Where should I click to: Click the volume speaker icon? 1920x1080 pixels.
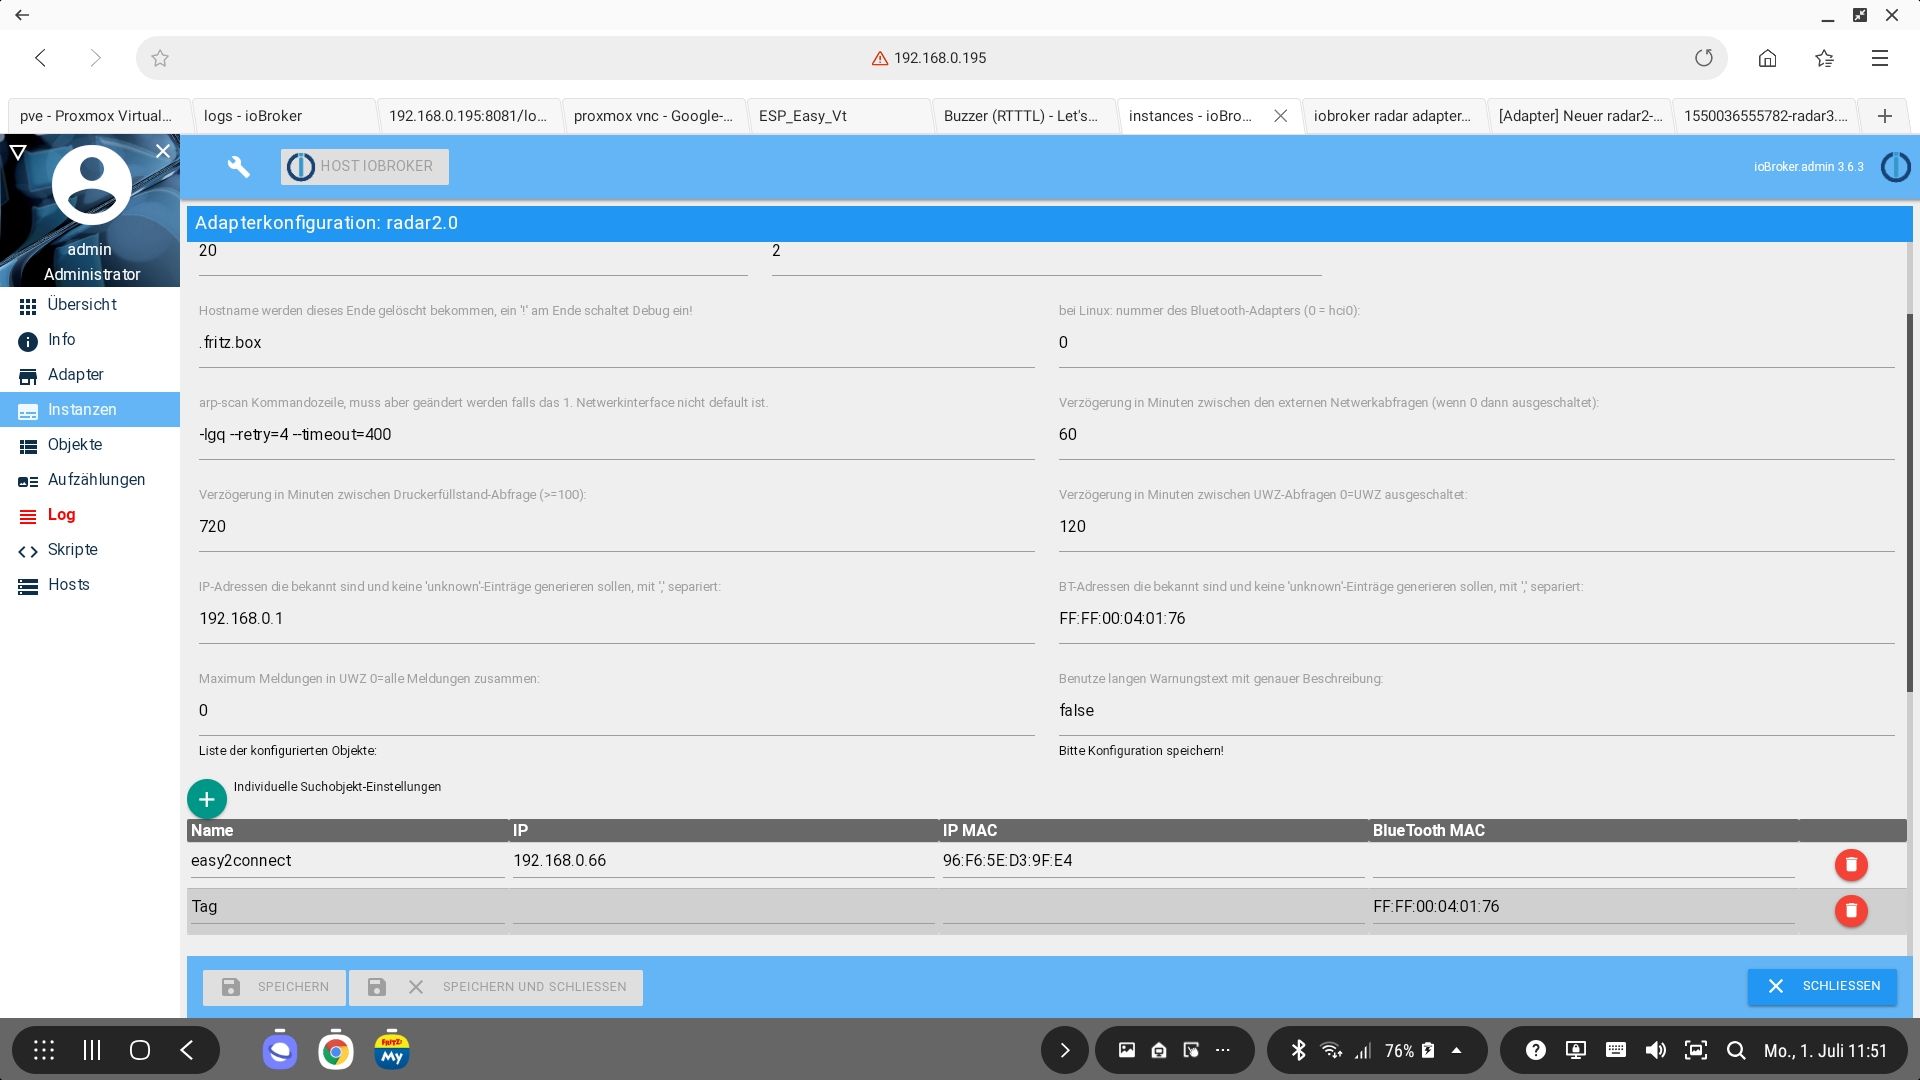[1656, 1050]
